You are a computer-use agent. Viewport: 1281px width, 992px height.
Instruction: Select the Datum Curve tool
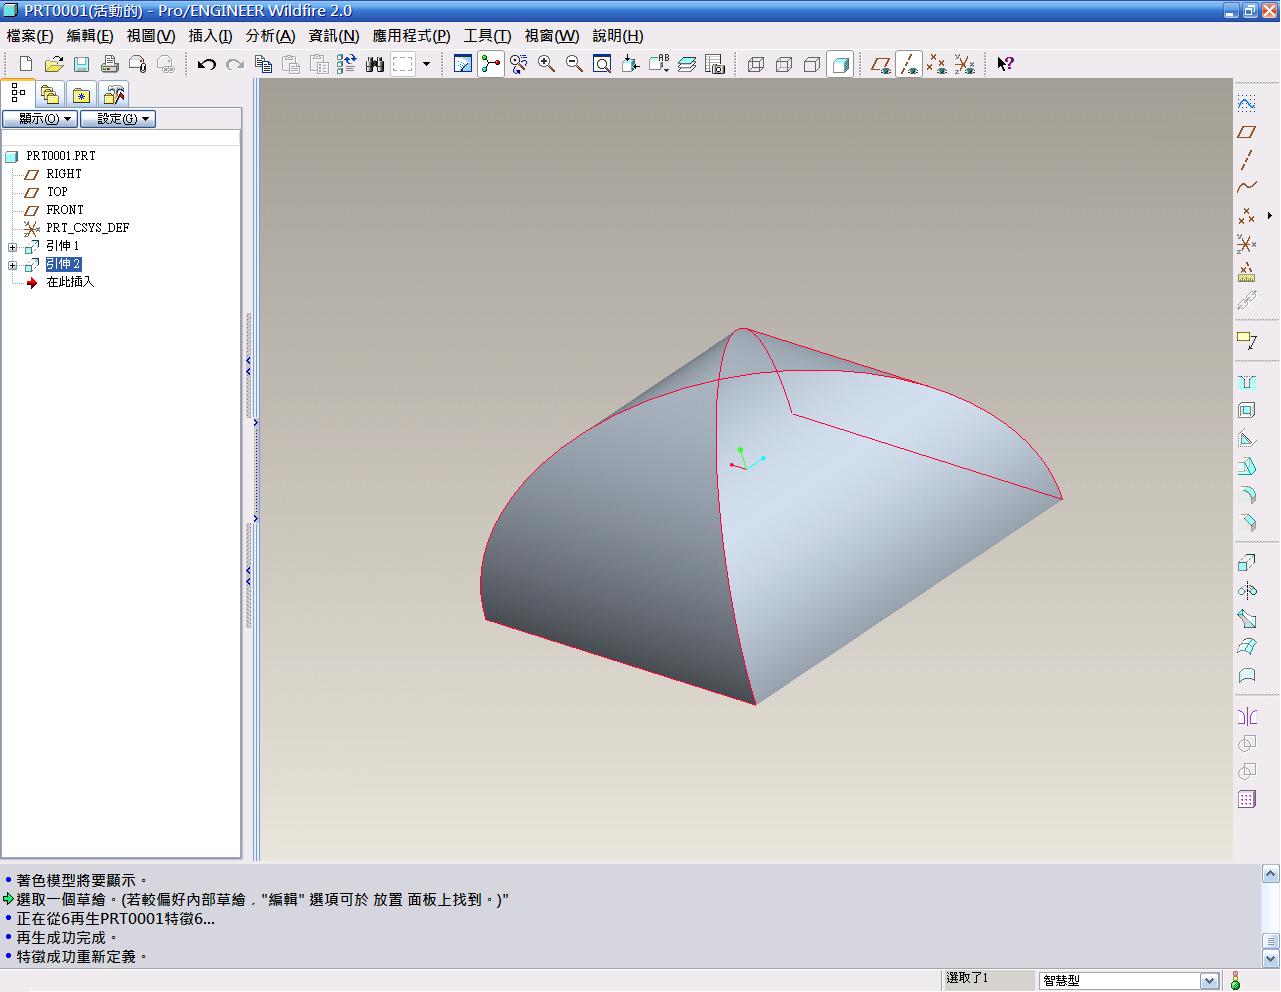coord(1246,187)
